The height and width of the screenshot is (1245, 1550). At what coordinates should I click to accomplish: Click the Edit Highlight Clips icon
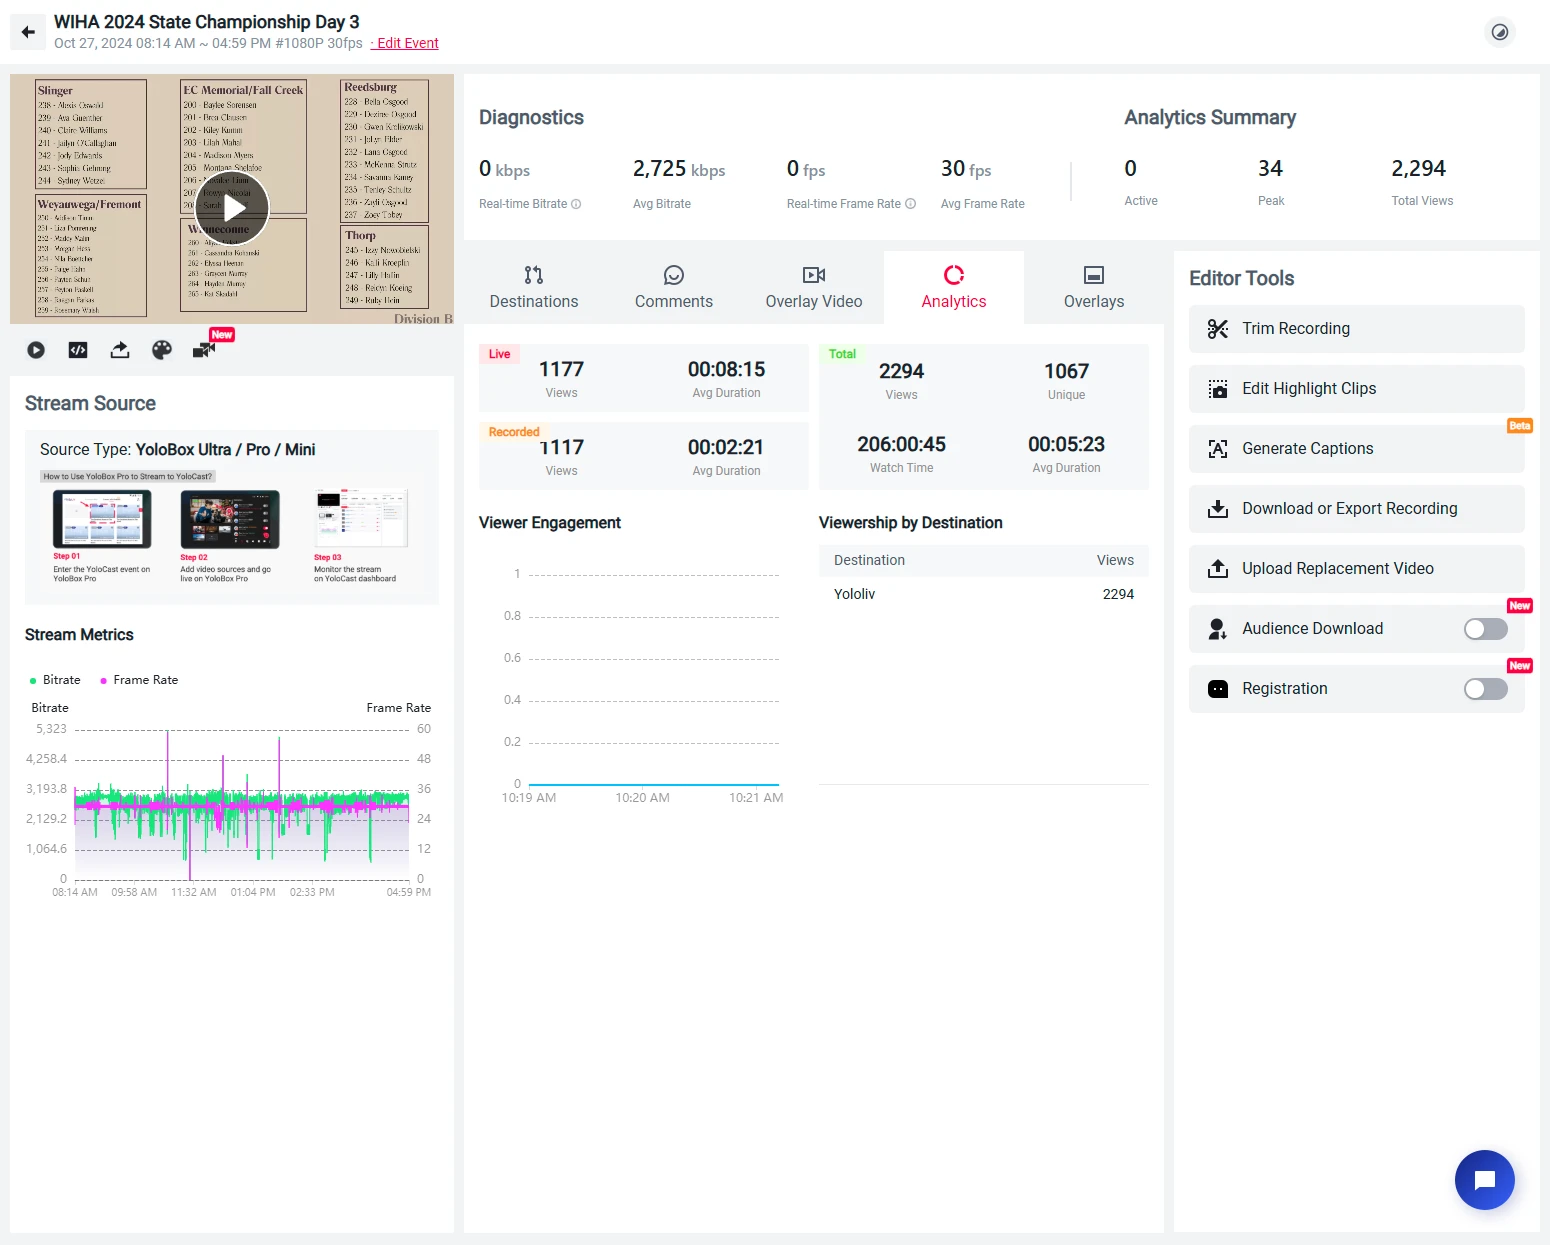[x=1218, y=389]
